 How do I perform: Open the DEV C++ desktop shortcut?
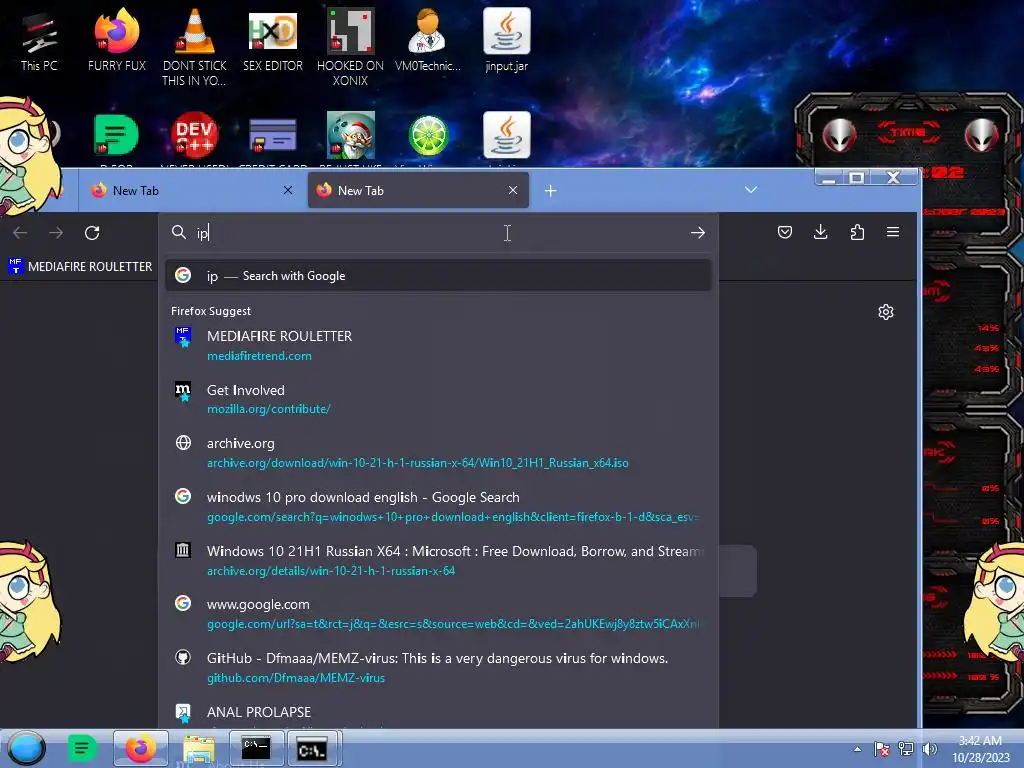[x=195, y=136]
